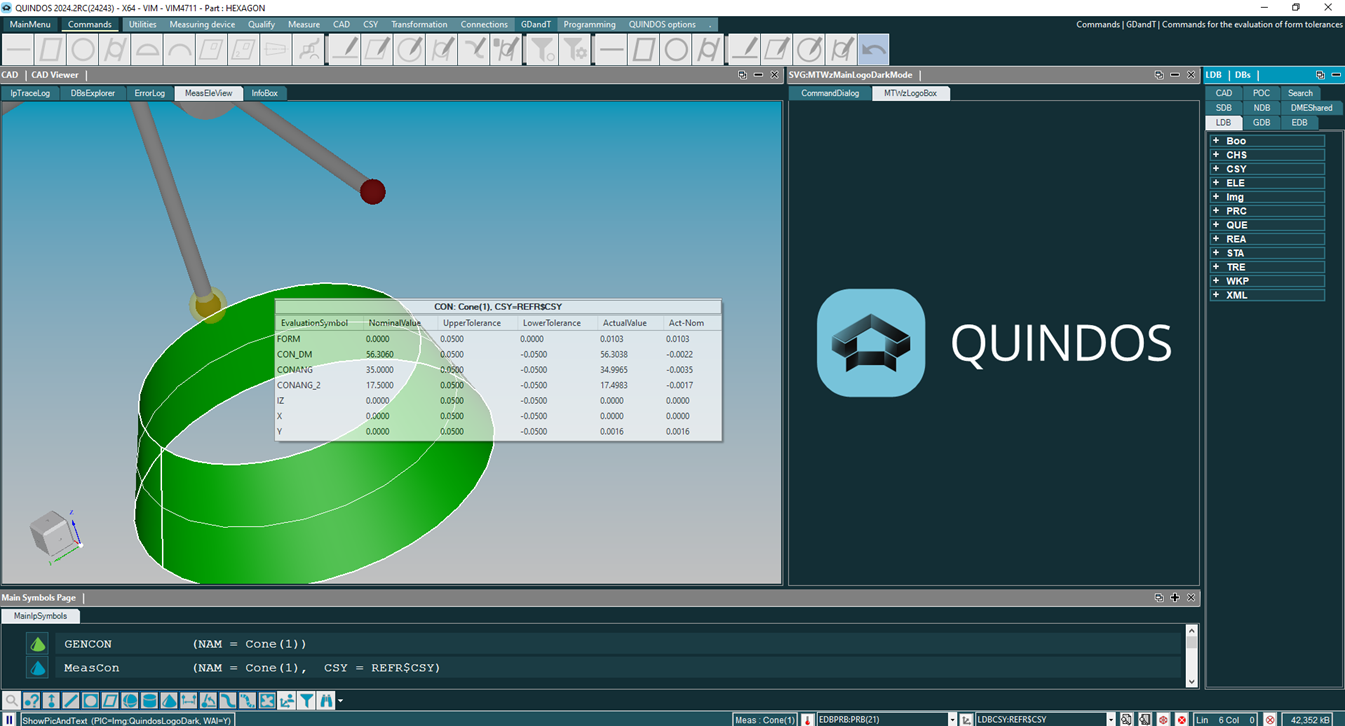1345x726 pixels.
Task: Switch to the IpTraceLog tab
Action: click(x=30, y=93)
